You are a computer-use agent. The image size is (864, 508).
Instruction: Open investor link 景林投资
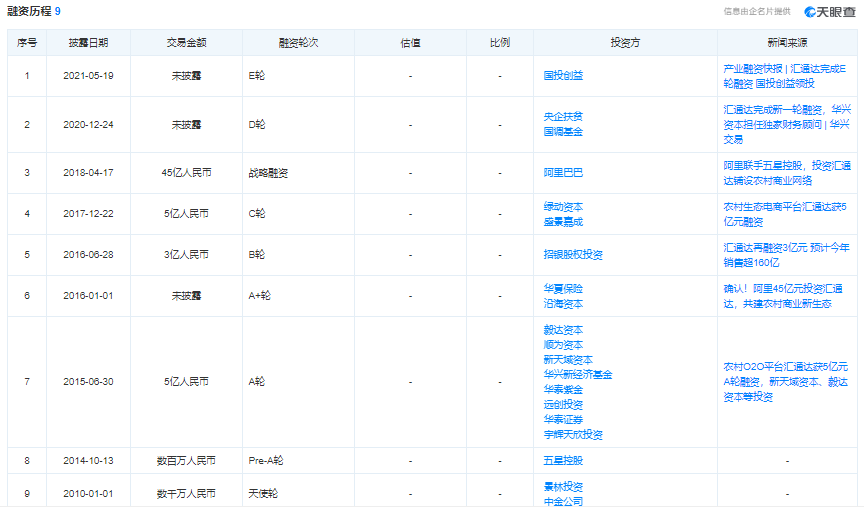coord(563,487)
